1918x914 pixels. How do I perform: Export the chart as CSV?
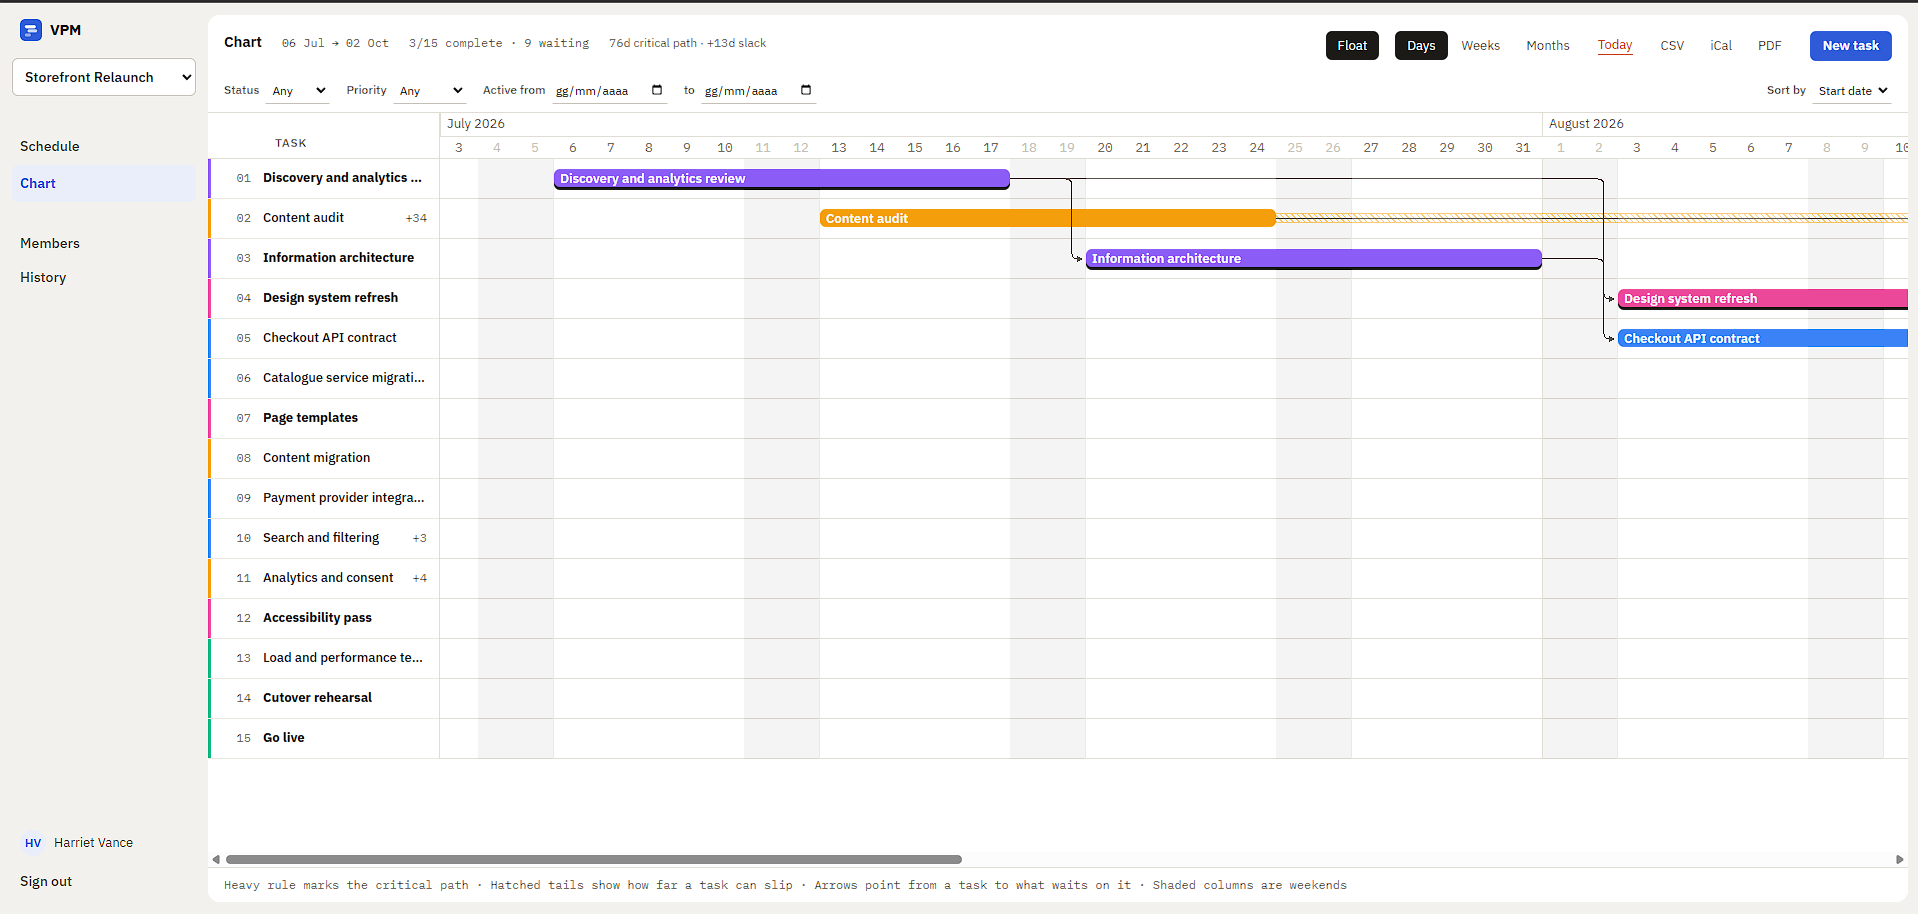point(1672,46)
